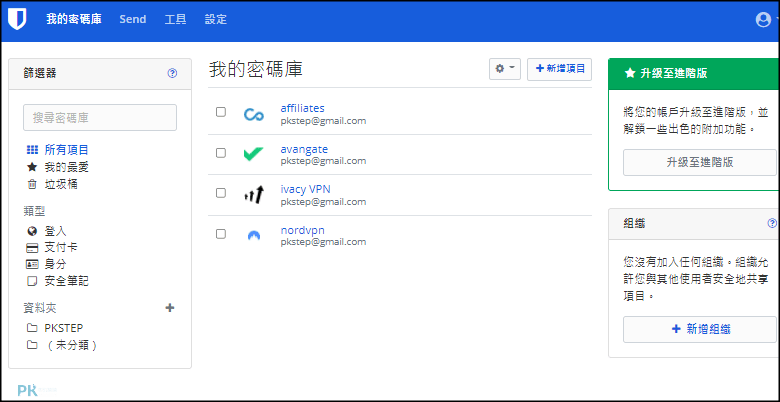This screenshot has height=402, width=780.
Task: Open the gear options dropdown
Action: pos(505,69)
